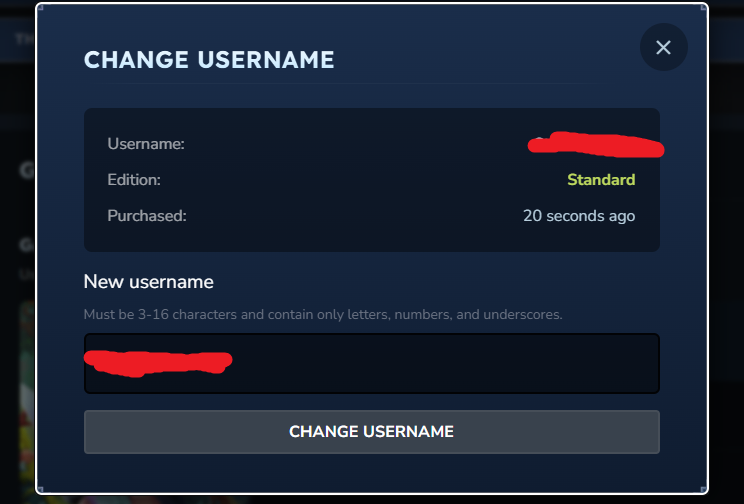Viewport: 744px width, 504px height.
Task: Click the redacted current username value
Action: (x=597, y=146)
